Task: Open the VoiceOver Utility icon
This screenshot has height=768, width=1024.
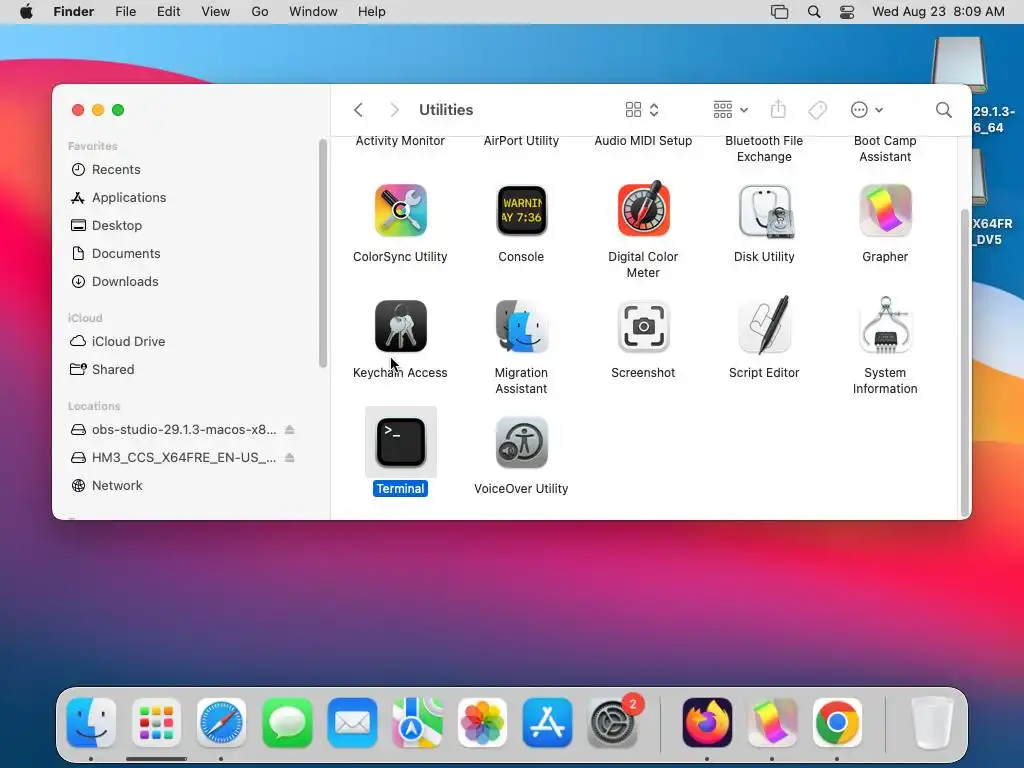Action: click(x=521, y=442)
